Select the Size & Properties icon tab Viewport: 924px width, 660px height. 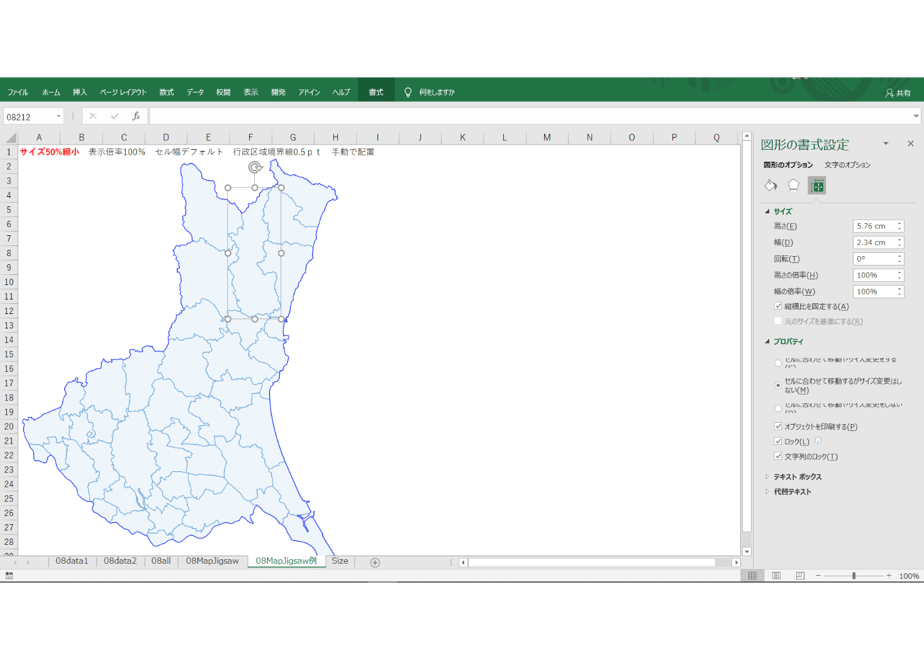[817, 186]
